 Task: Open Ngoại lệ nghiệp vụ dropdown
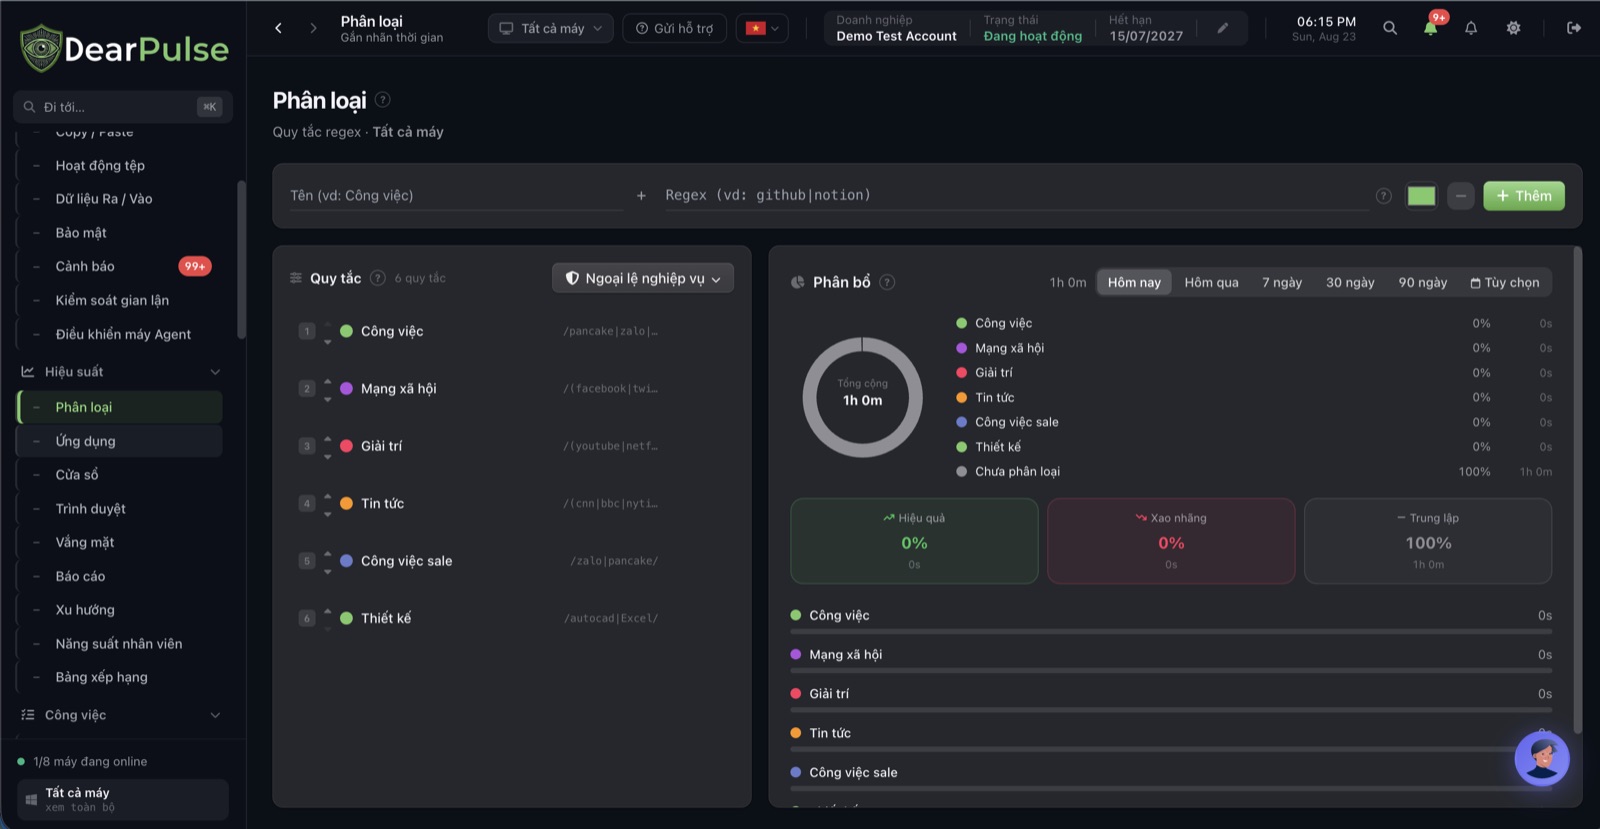(643, 278)
